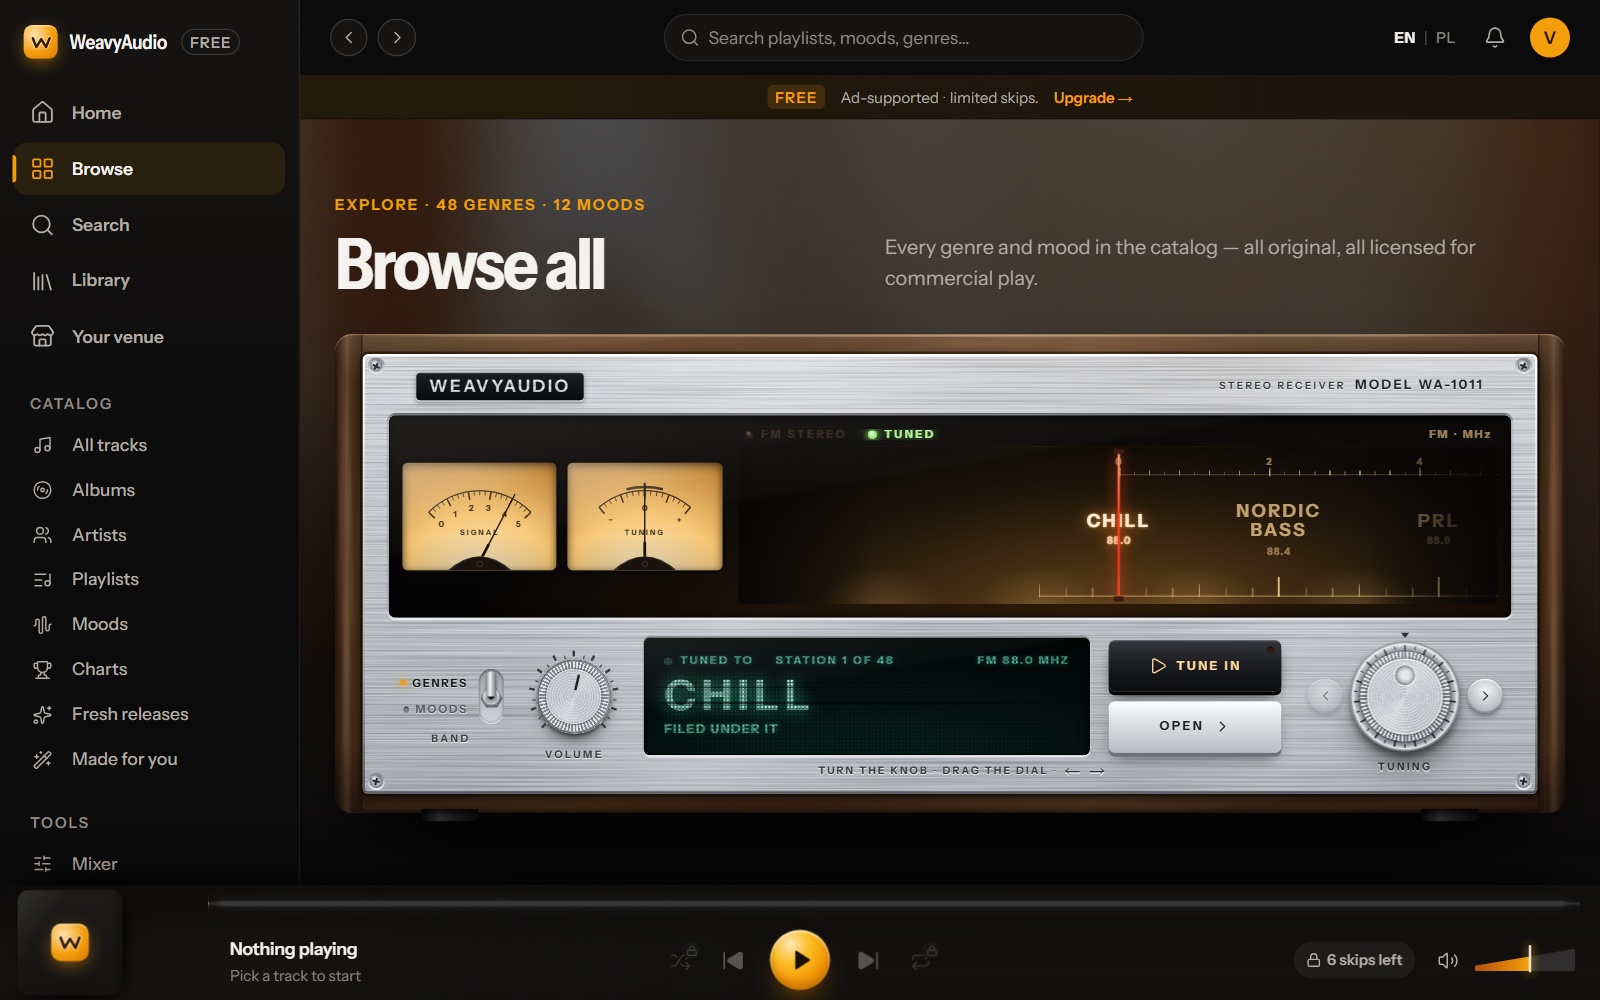
Task: Open Playlists catalog
Action: [x=149, y=579]
